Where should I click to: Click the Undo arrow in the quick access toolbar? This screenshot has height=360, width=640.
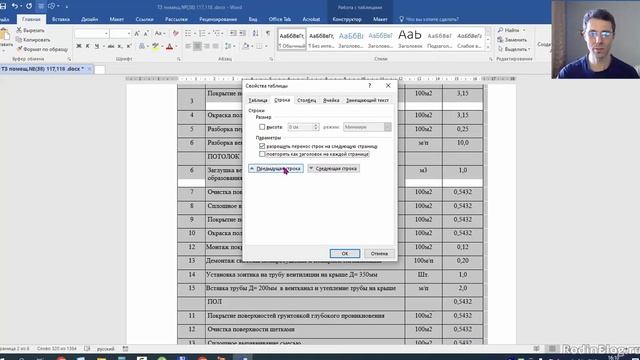(x=15, y=6)
